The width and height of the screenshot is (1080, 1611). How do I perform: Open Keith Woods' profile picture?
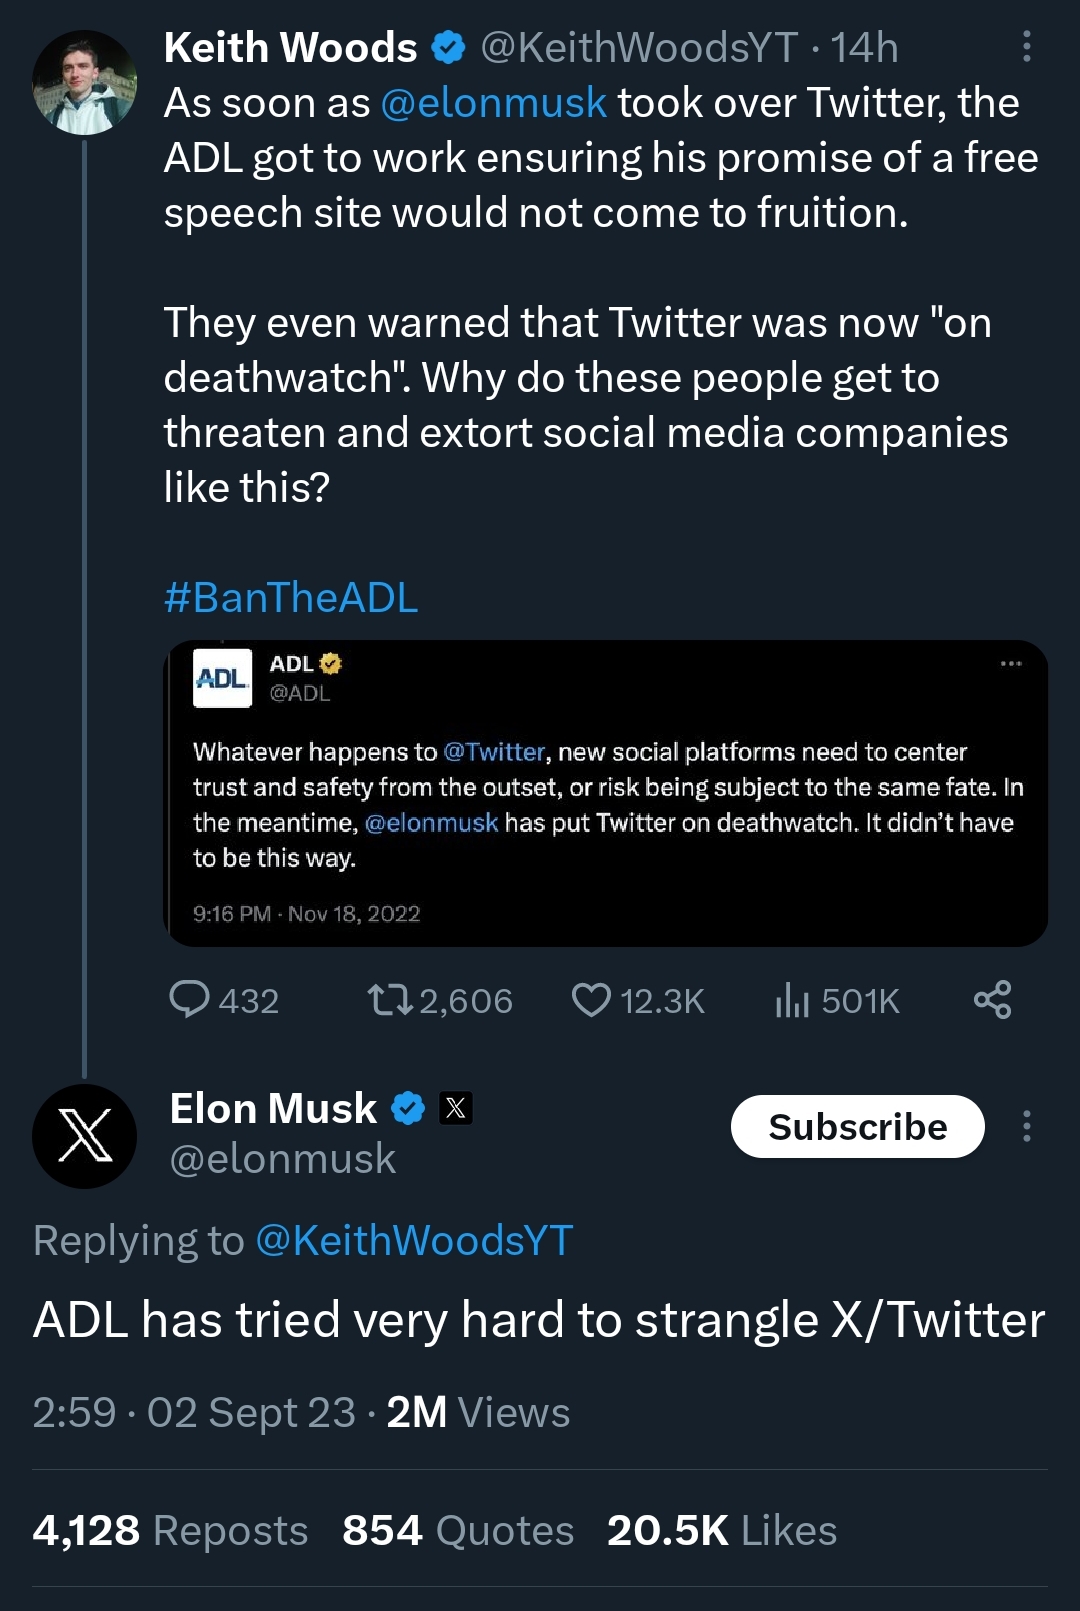click(84, 82)
